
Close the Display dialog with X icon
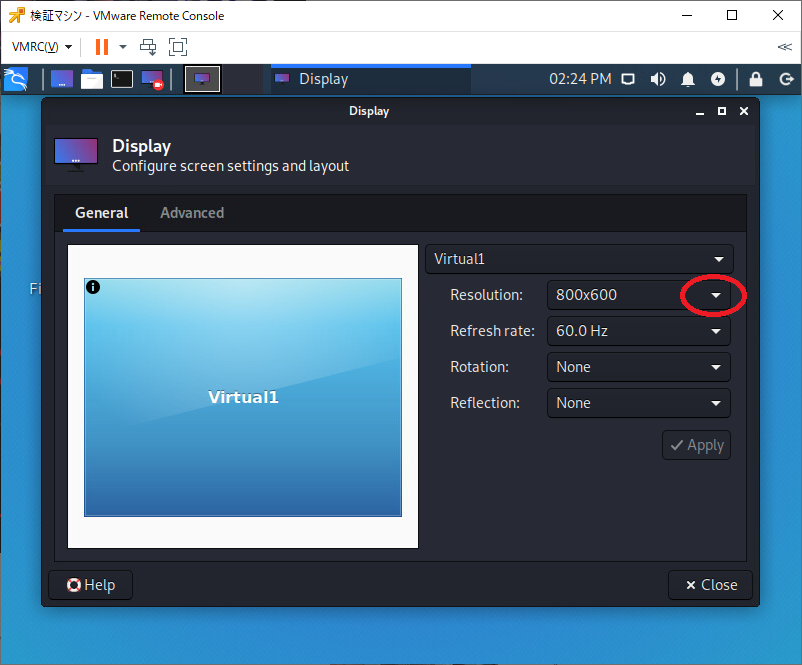point(744,112)
